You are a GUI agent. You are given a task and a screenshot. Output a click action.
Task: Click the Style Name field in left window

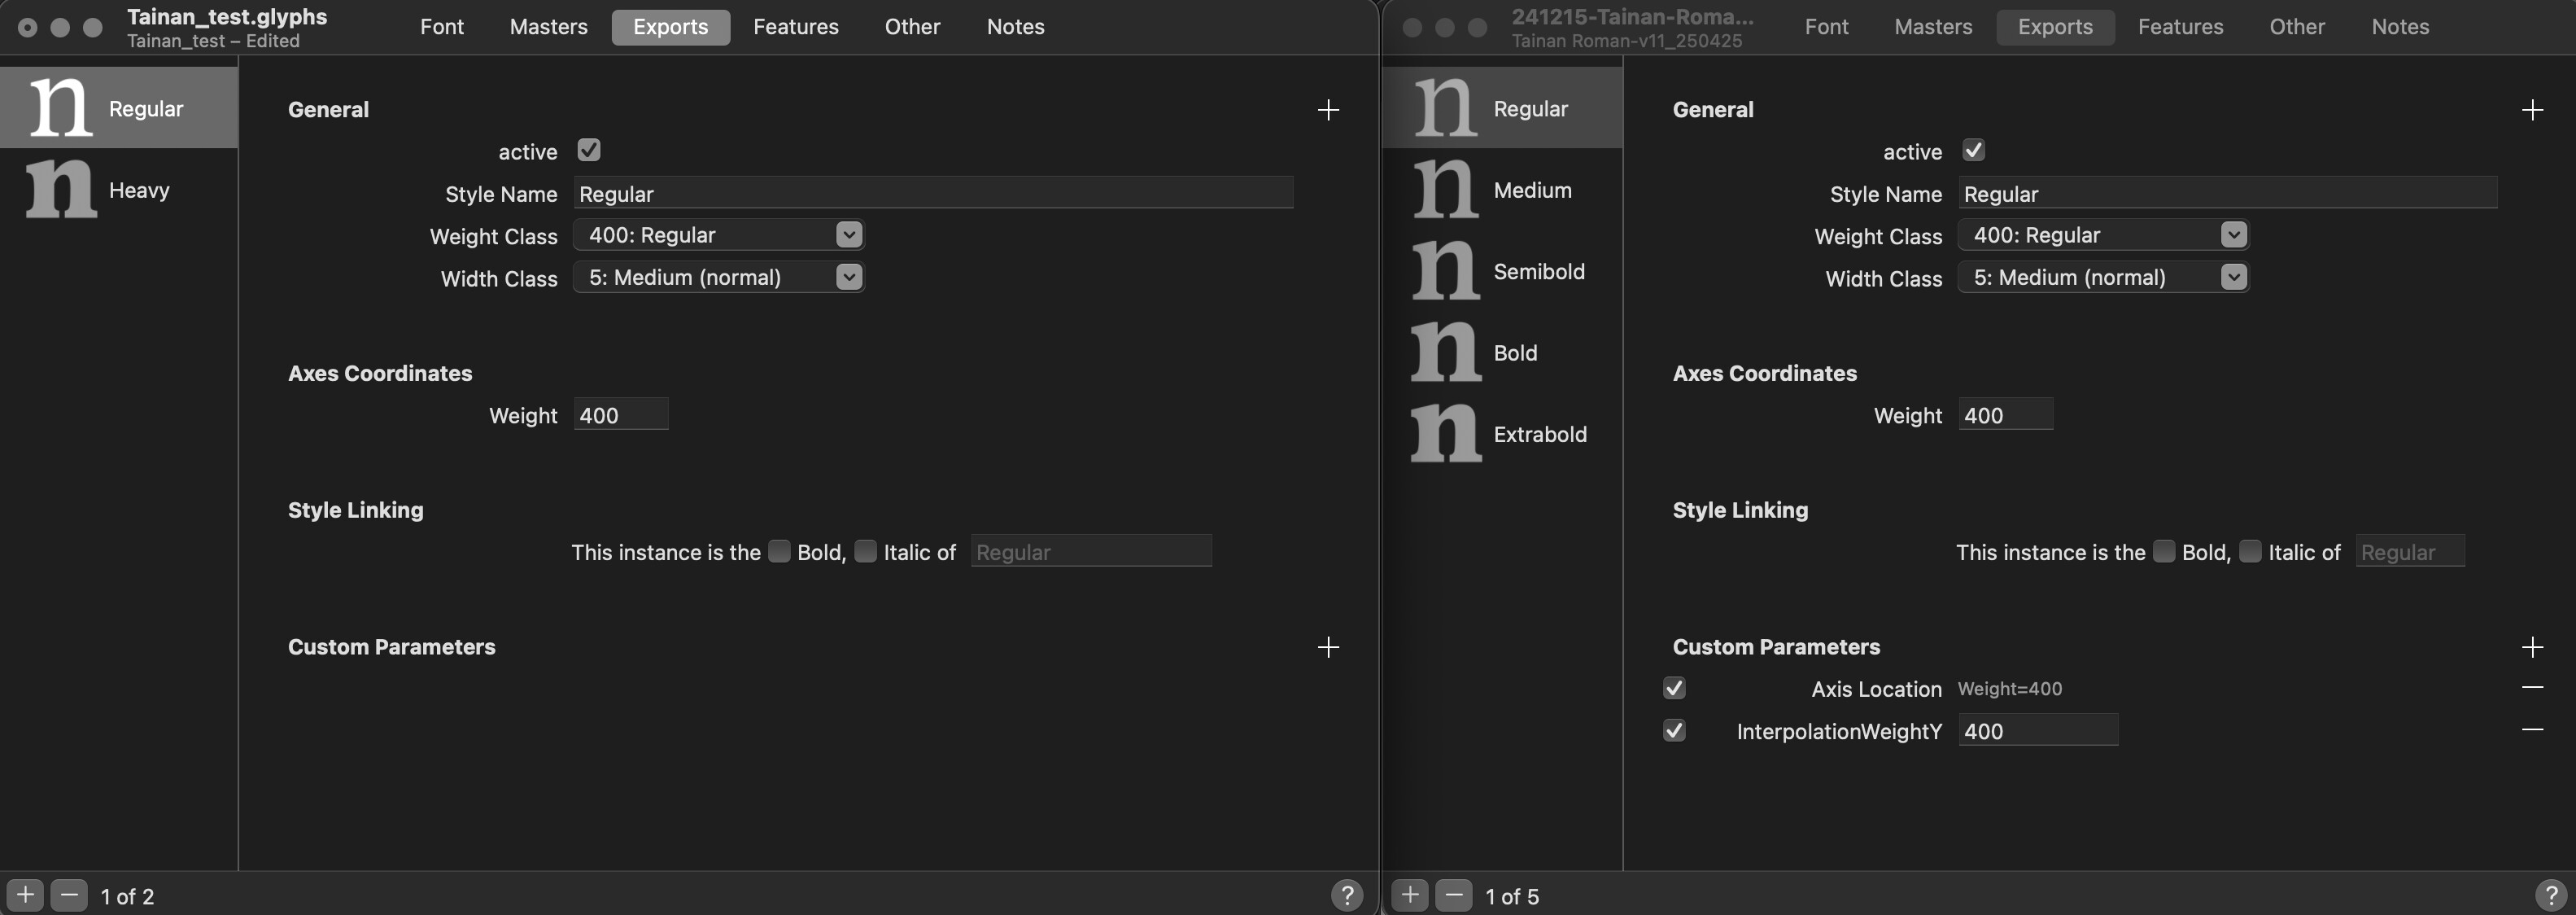pyautogui.click(x=932, y=193)
